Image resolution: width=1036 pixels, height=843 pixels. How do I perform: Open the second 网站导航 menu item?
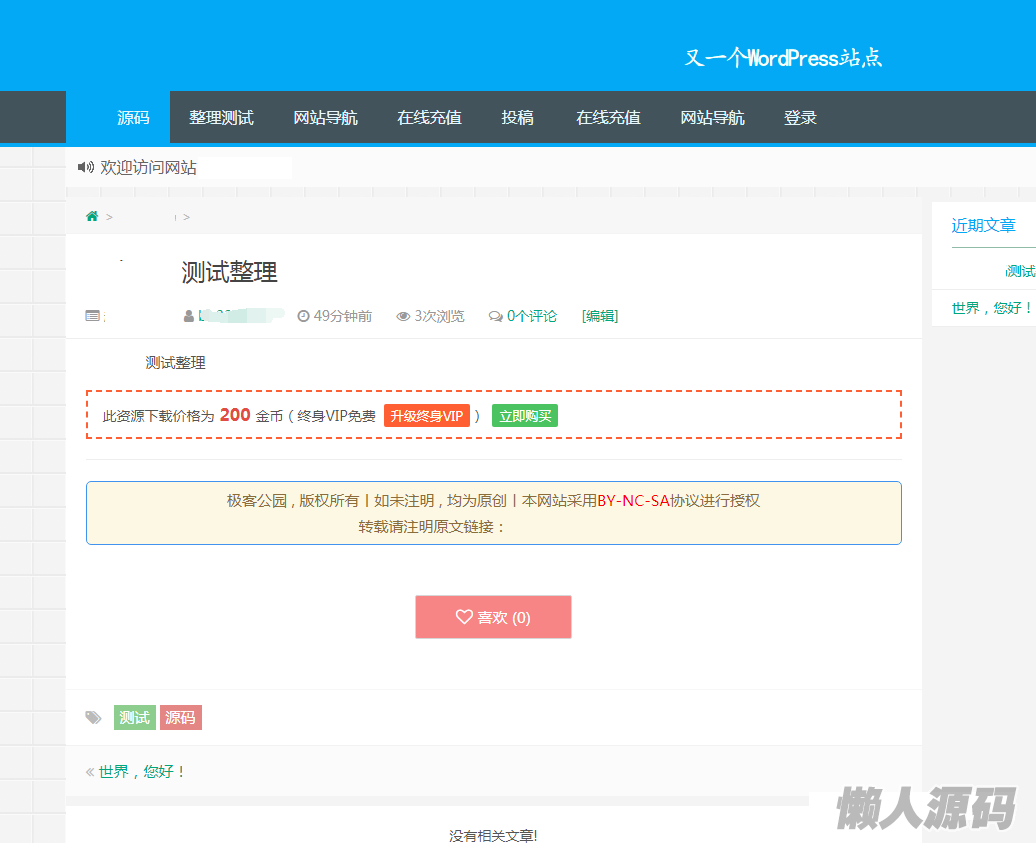pos(712,118)
